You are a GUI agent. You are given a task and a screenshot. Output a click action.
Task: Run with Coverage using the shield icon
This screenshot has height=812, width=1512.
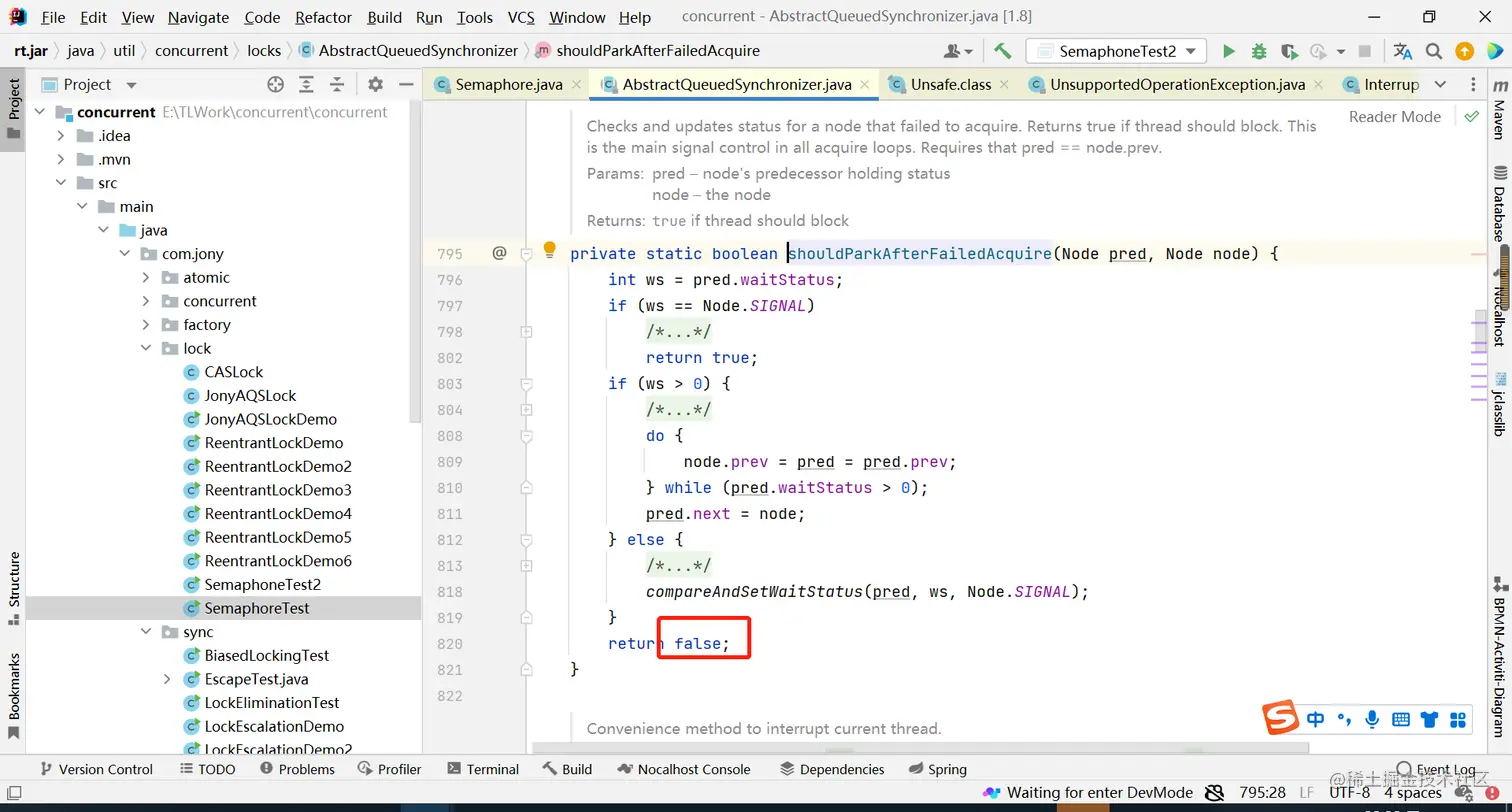(x=1289, y=51)
